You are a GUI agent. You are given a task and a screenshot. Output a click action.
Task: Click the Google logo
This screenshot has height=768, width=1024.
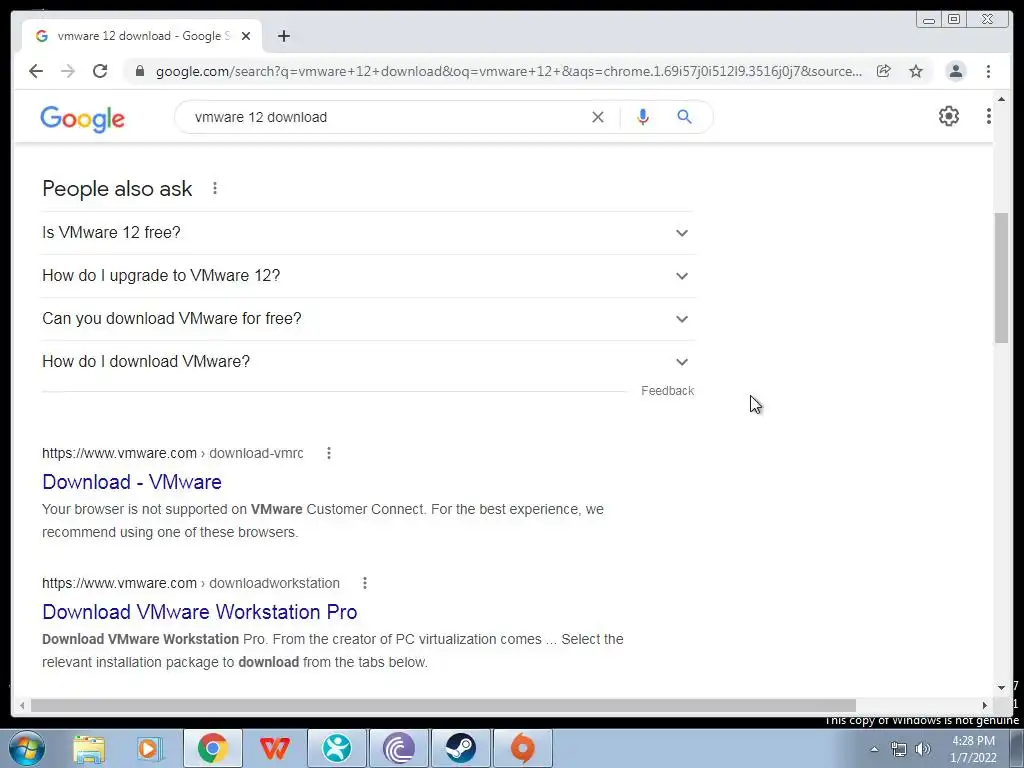click(x=82, y=118)
